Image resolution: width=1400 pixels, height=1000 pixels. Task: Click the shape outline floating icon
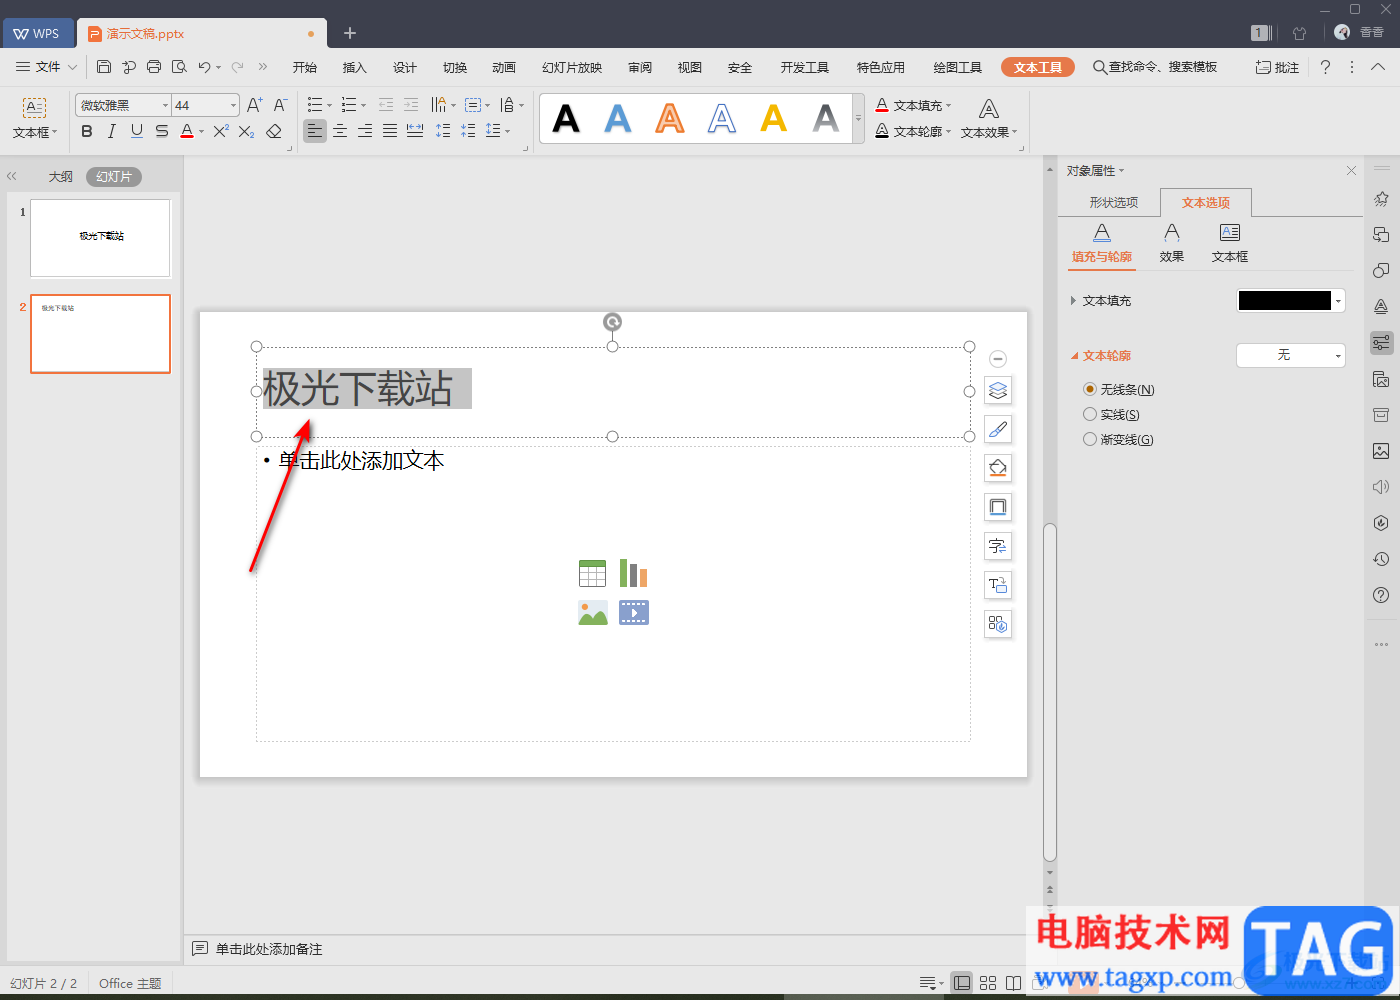pyautogui.click(x=998, y=507)
